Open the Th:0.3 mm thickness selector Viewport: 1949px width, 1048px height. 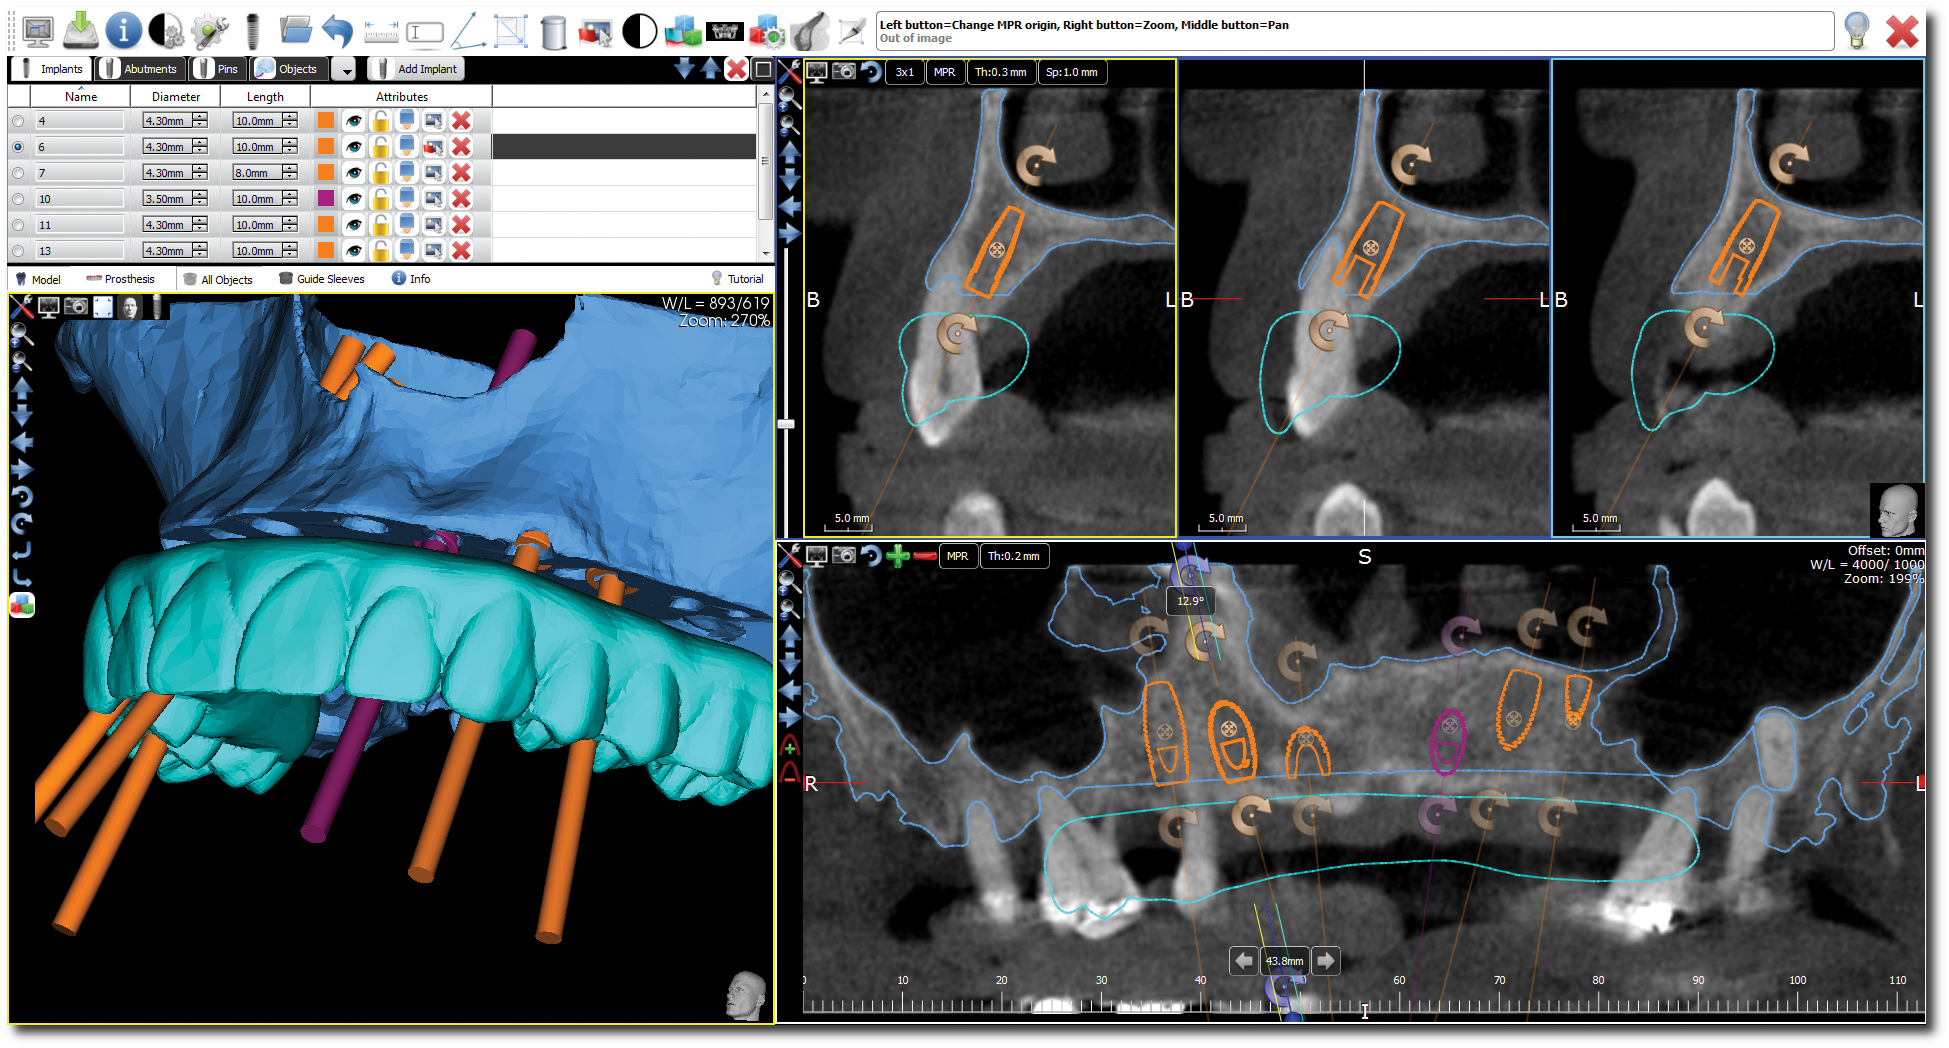[x=1000, y=72]
